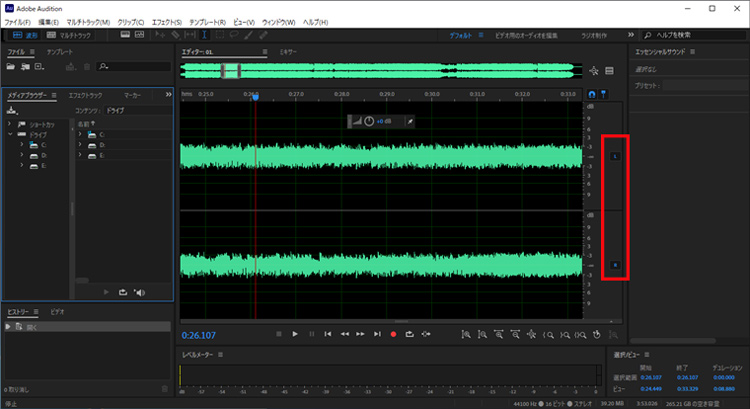
Task: Skip to the next marker button
Action: click(377, 333)
